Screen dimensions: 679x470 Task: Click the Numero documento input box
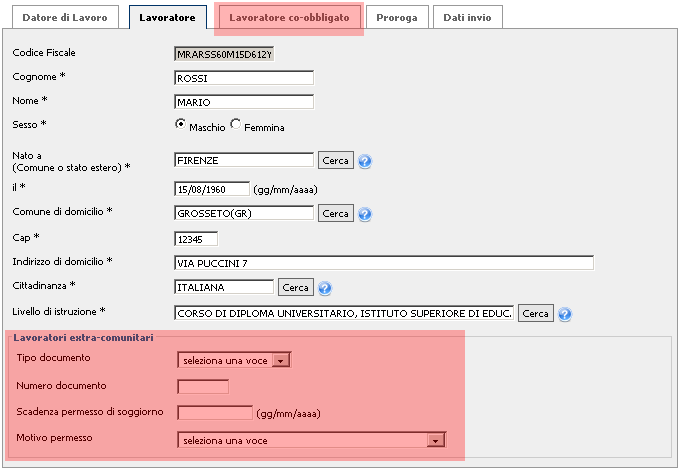pos(203,386)
